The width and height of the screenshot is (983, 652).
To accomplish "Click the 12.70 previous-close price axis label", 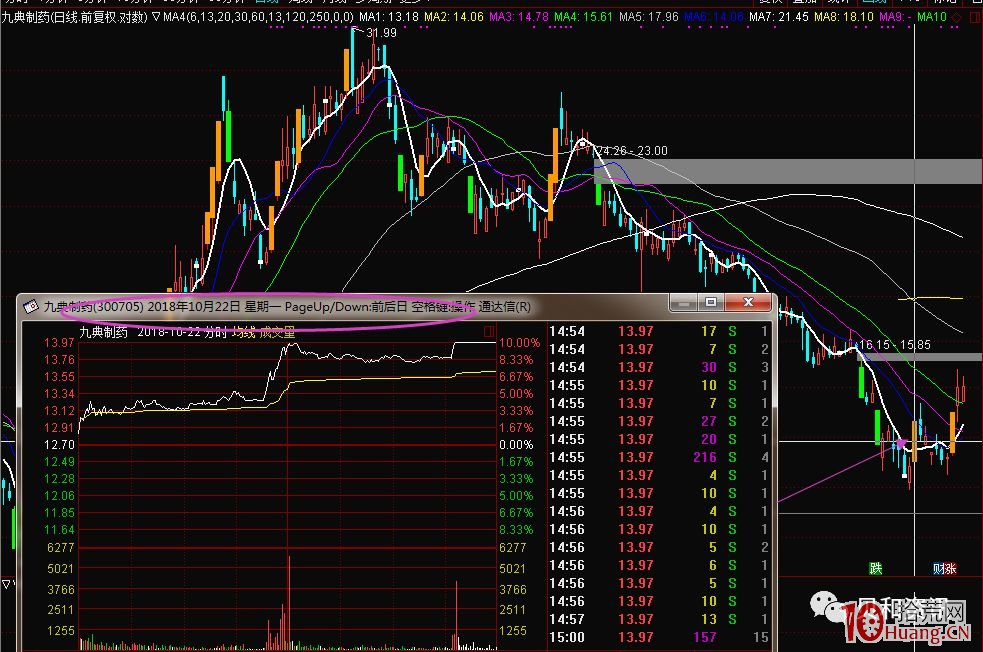I will [x=60, y=445].
